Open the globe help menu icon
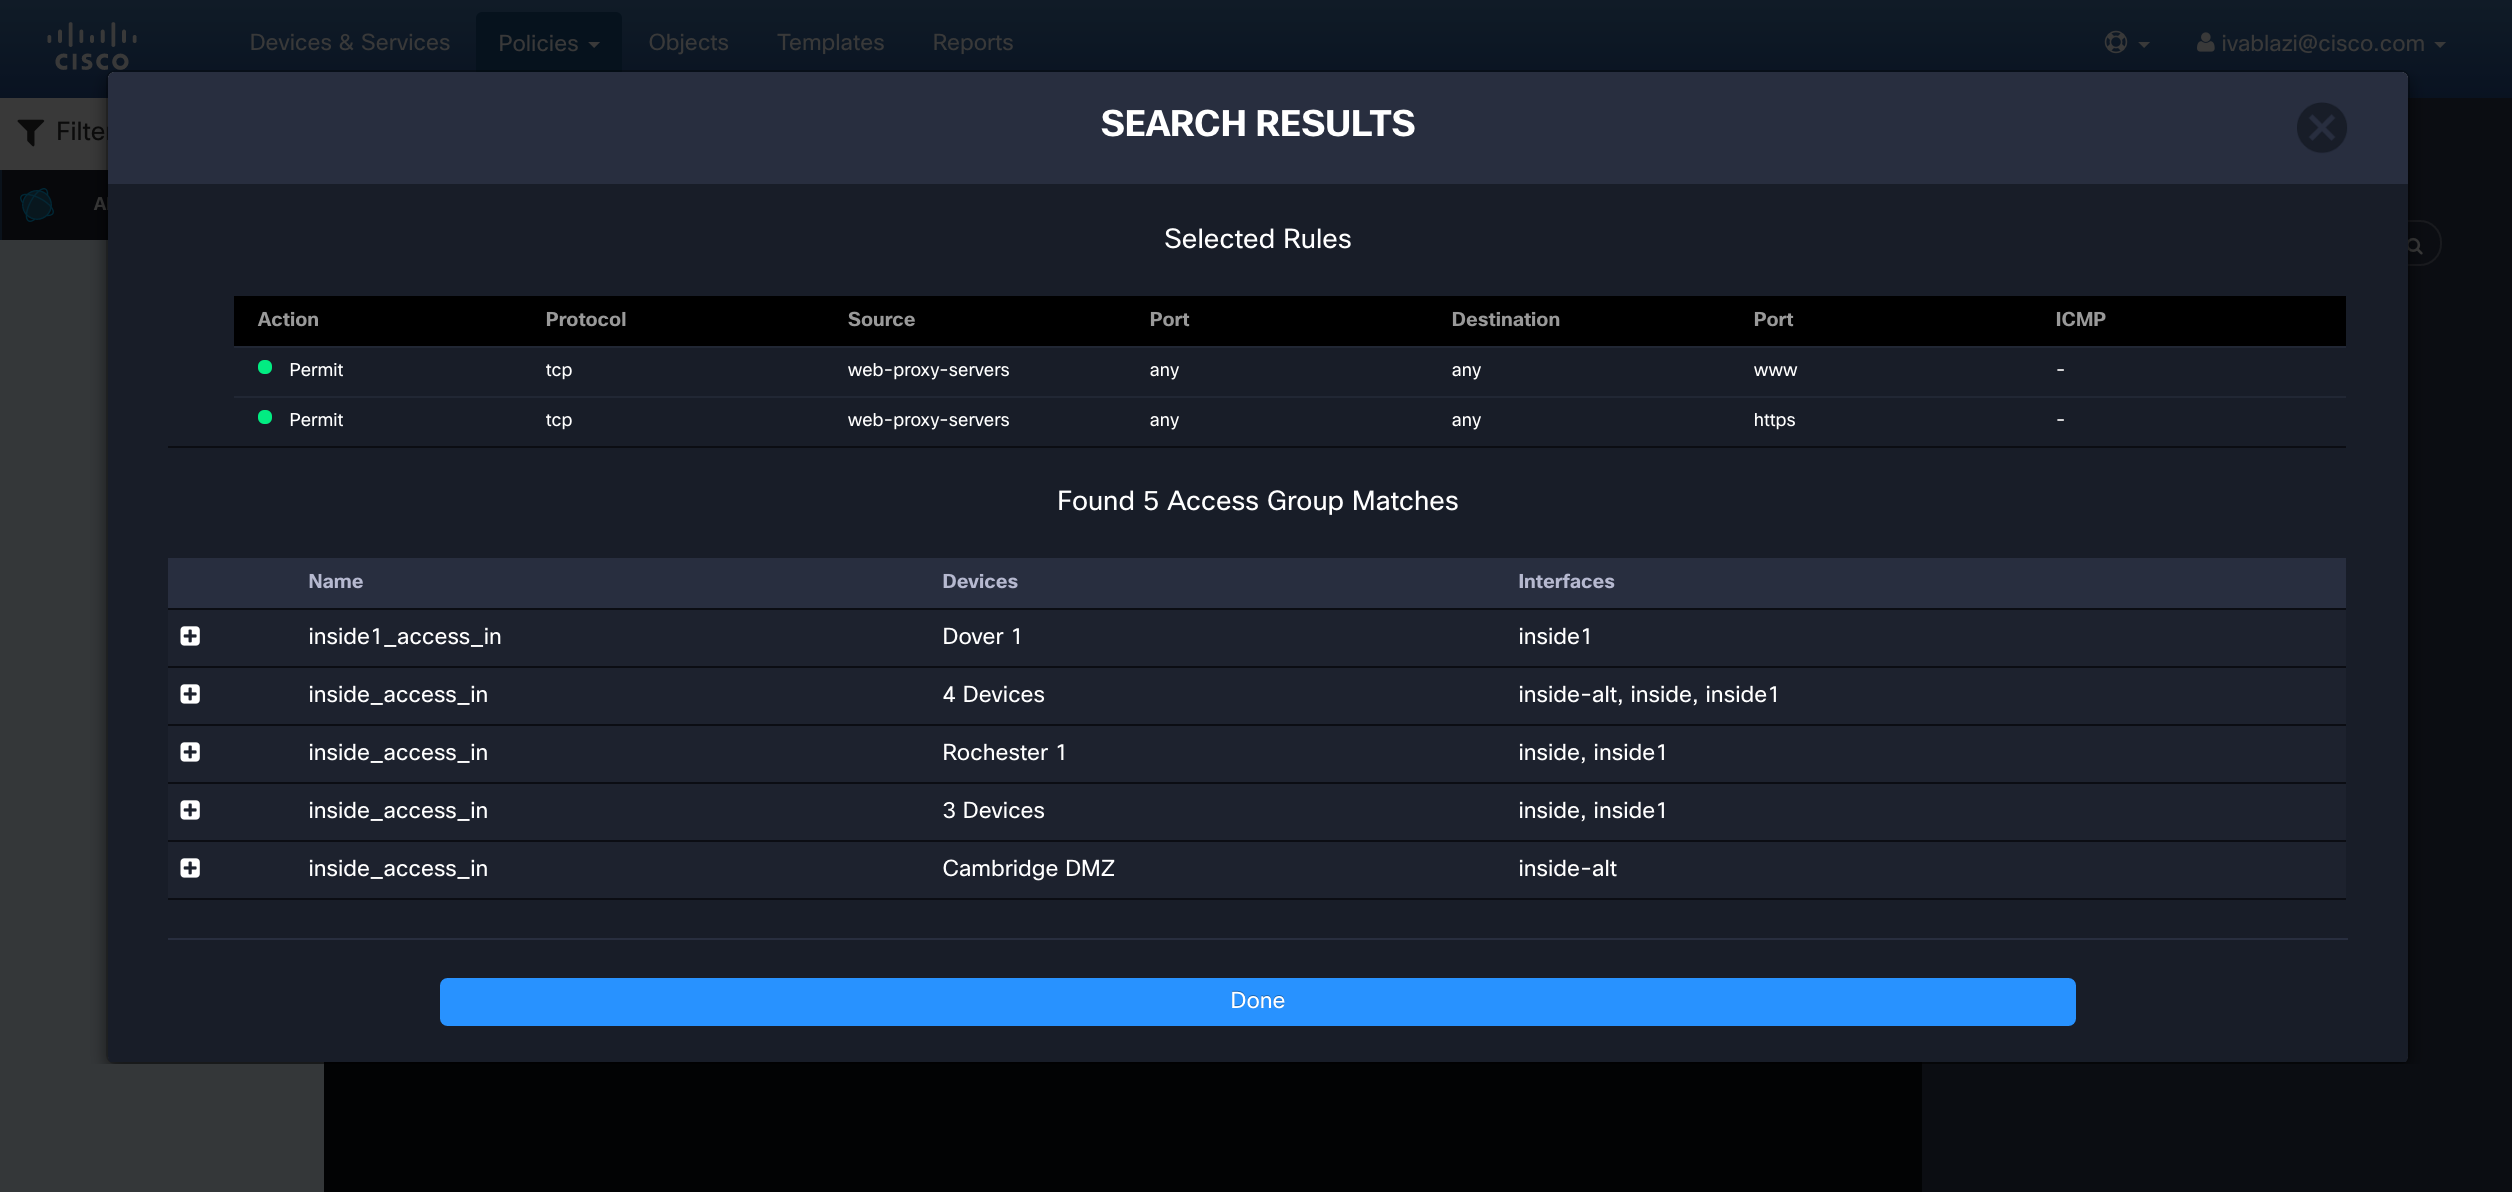Viewport: 2512px width, 1192px height. click(x=2116, y=43)
